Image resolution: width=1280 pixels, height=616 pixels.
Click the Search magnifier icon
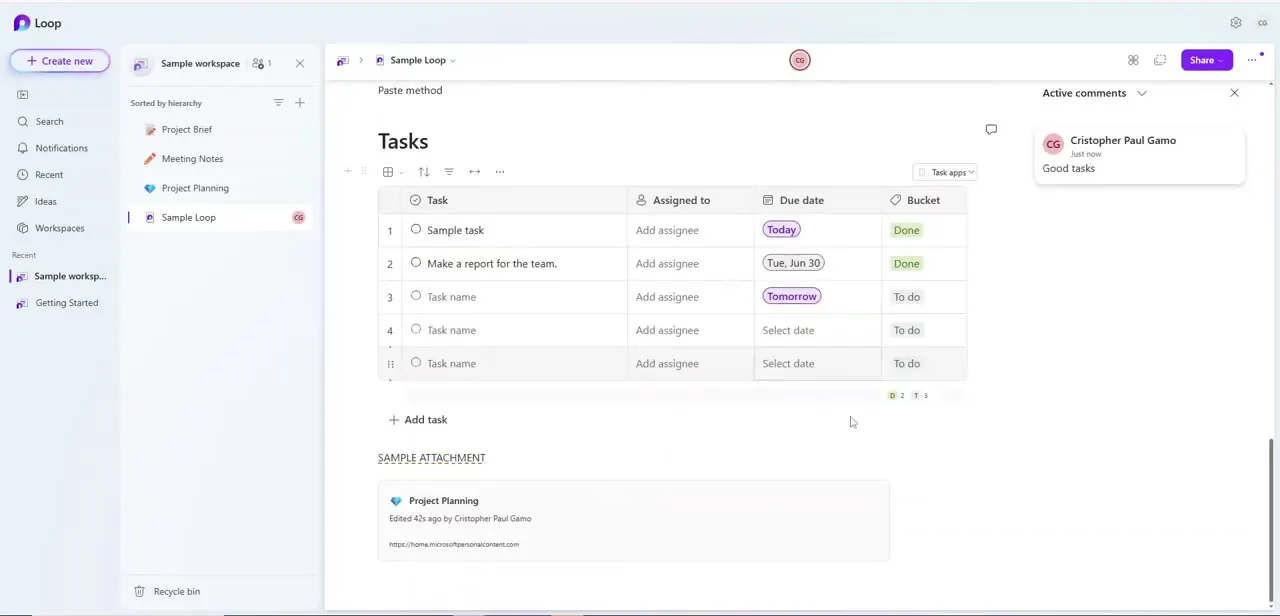22,122
